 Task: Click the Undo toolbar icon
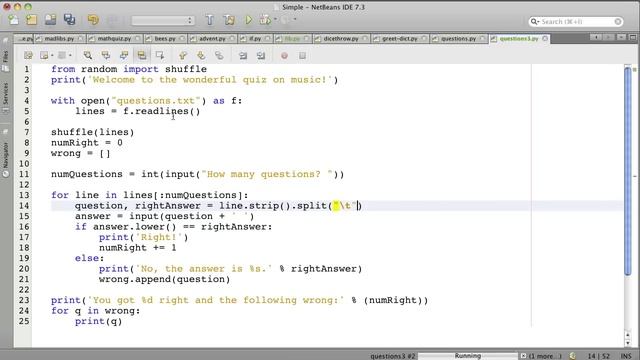pos(93,20)
